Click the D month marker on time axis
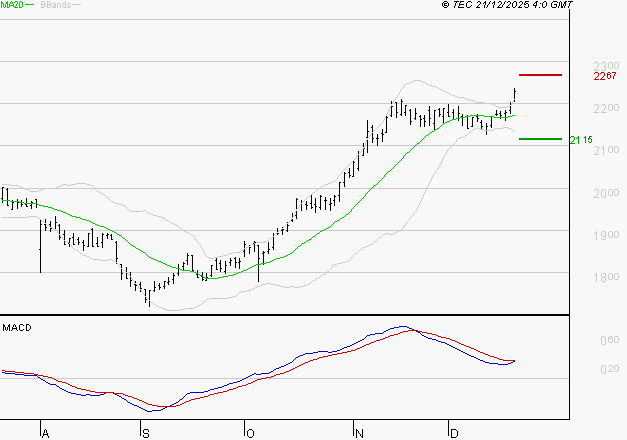Viewport: 627px width, 440px height. (x=454, y=434)
